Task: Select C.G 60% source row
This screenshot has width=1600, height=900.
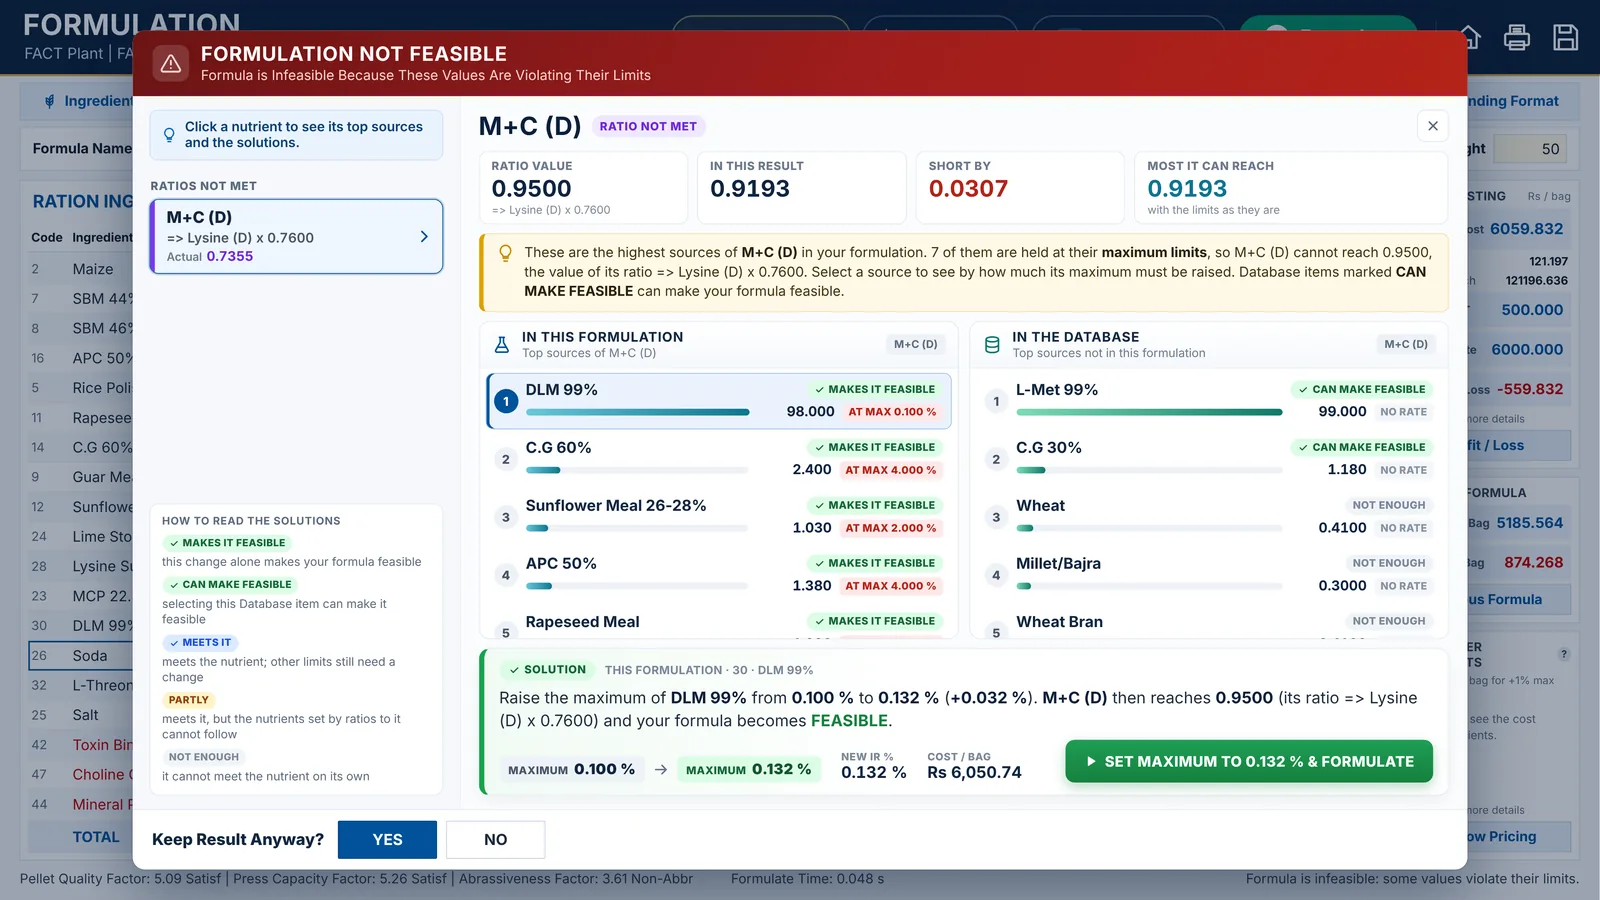Action: click(718, 458)
